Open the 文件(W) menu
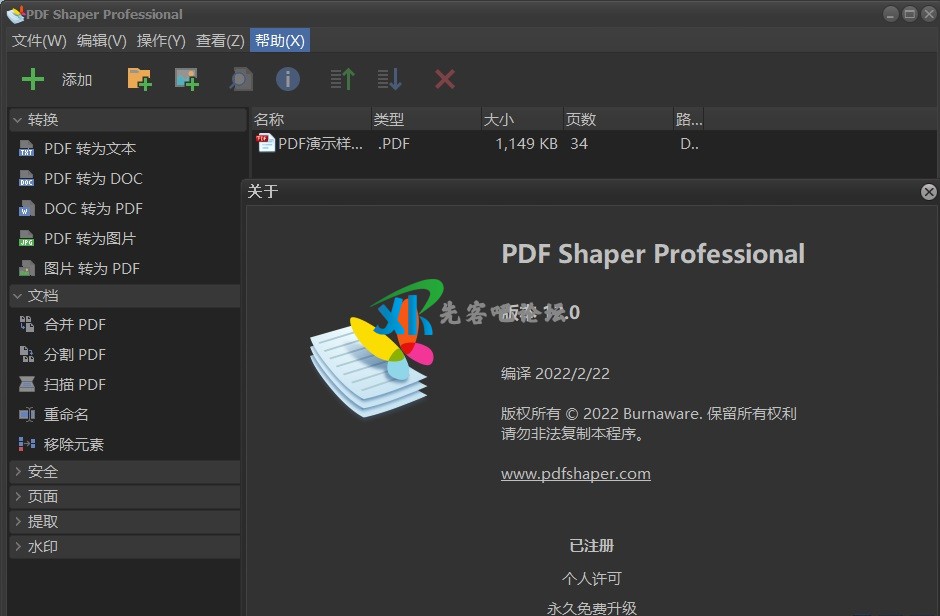Screen dimensions: 940x616 tap(39, 40)
